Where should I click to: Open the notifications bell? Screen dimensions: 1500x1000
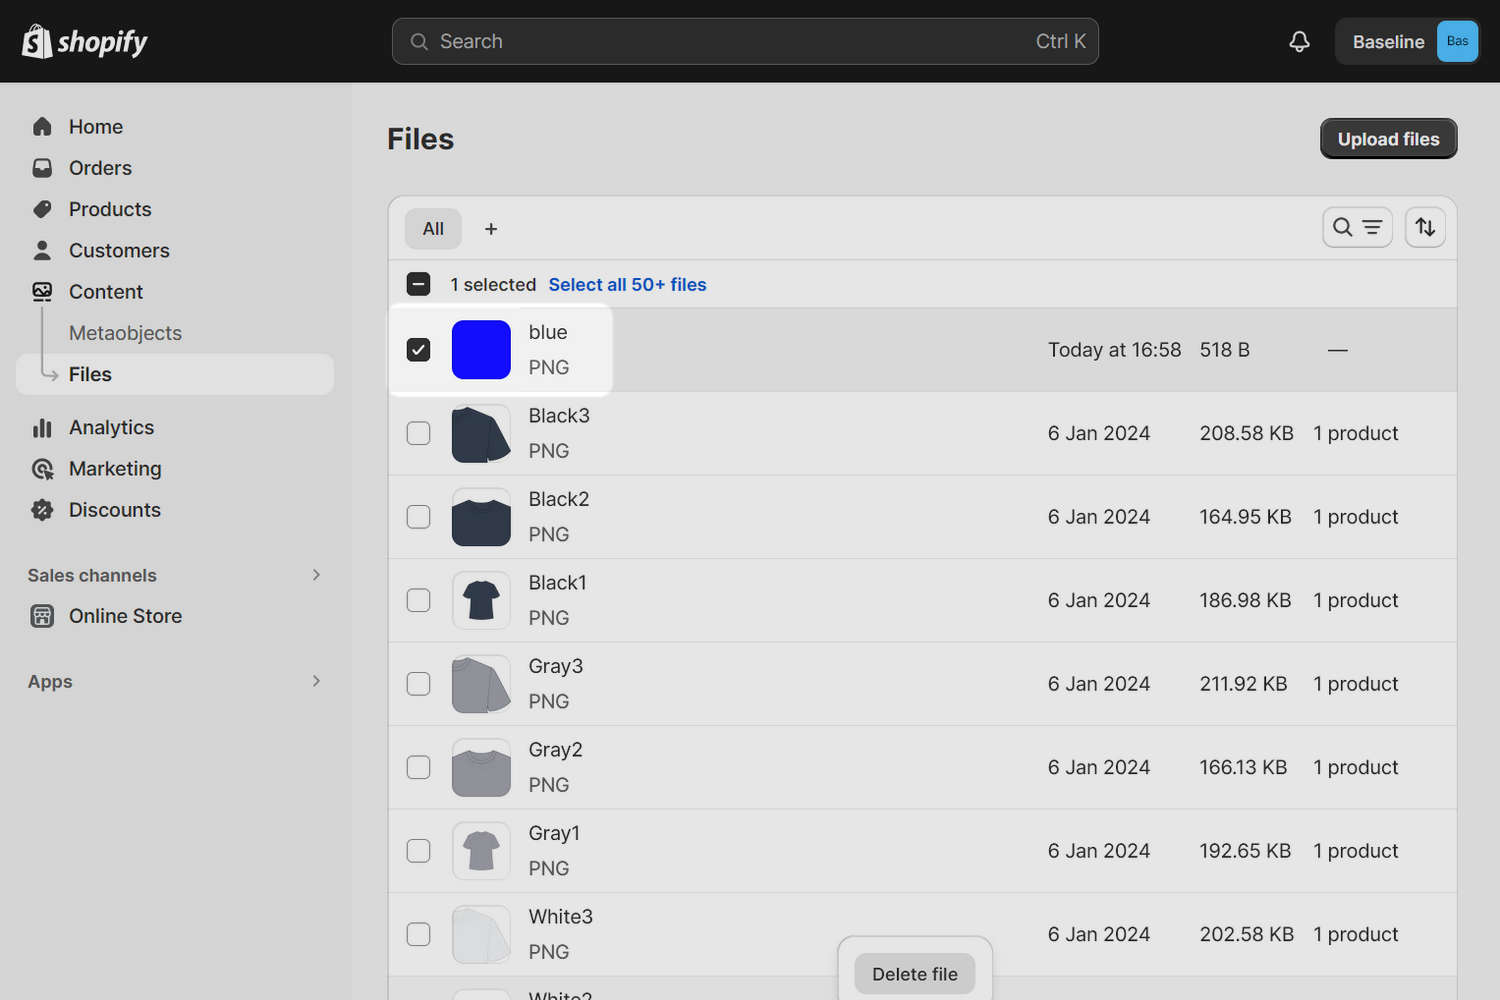click(1298, 41)
